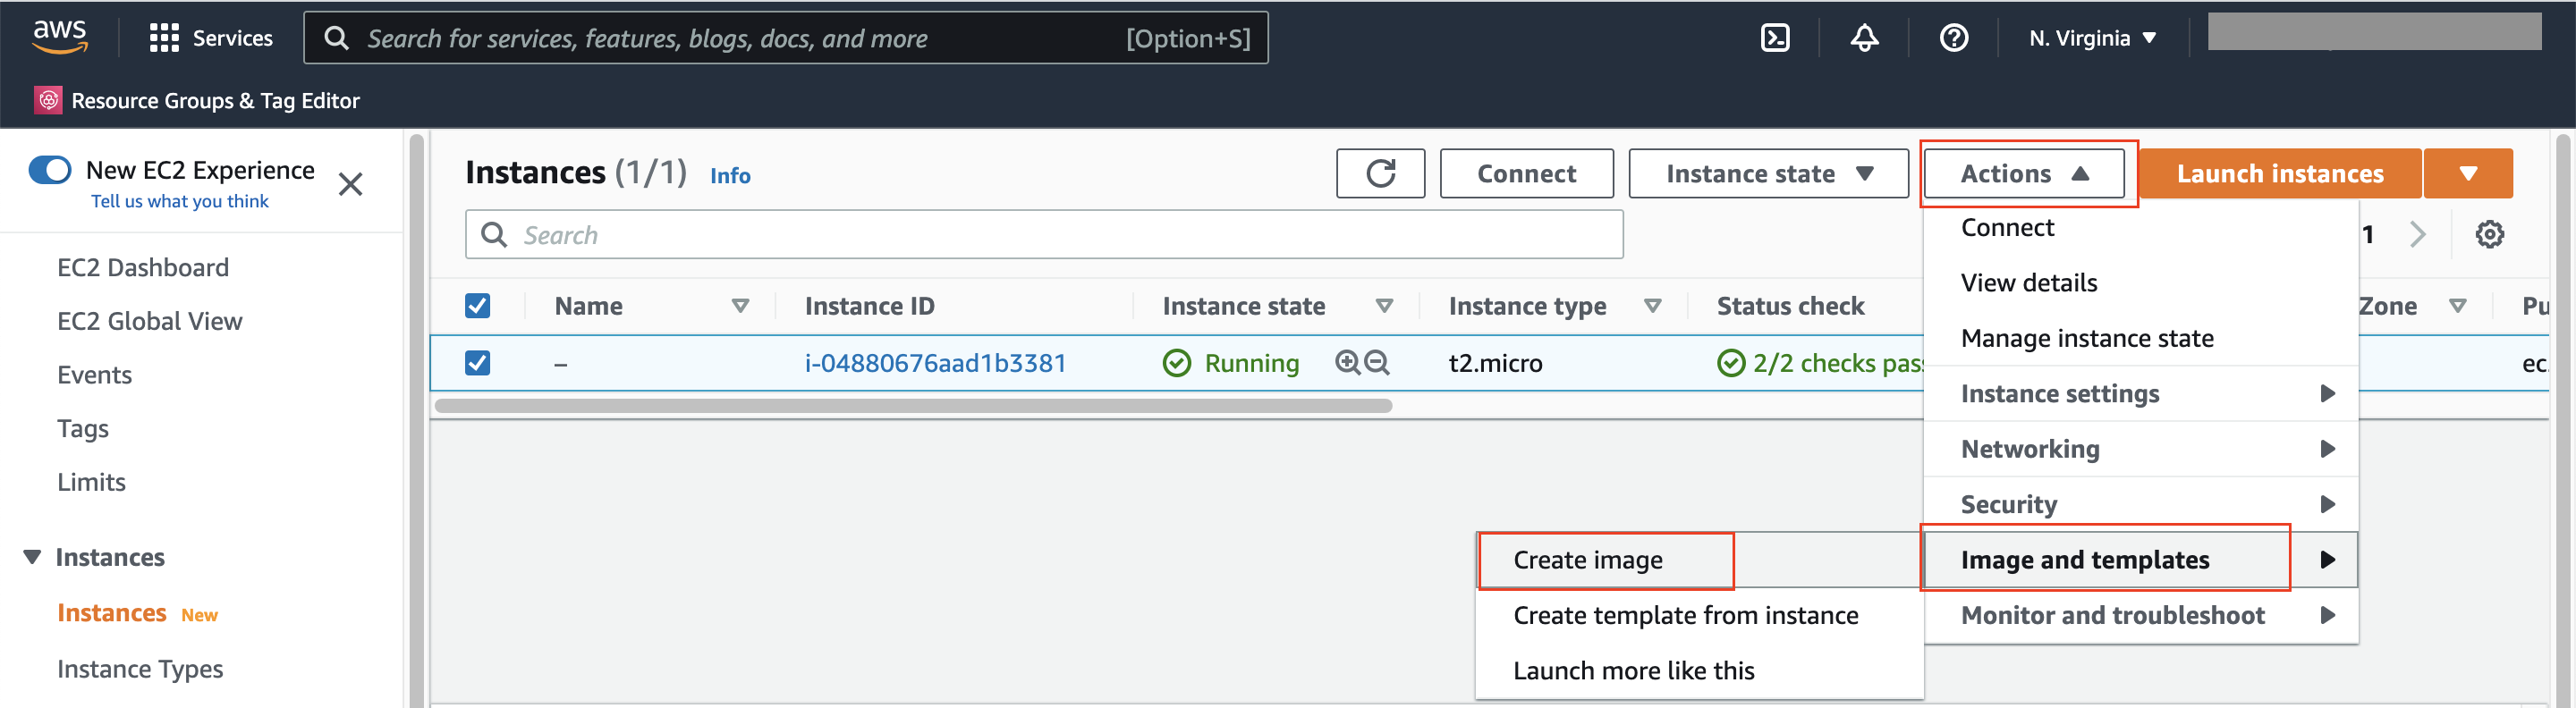
Task: Uncheck the i-04880676aad1b3381 row checkbox
Action: 478,362
